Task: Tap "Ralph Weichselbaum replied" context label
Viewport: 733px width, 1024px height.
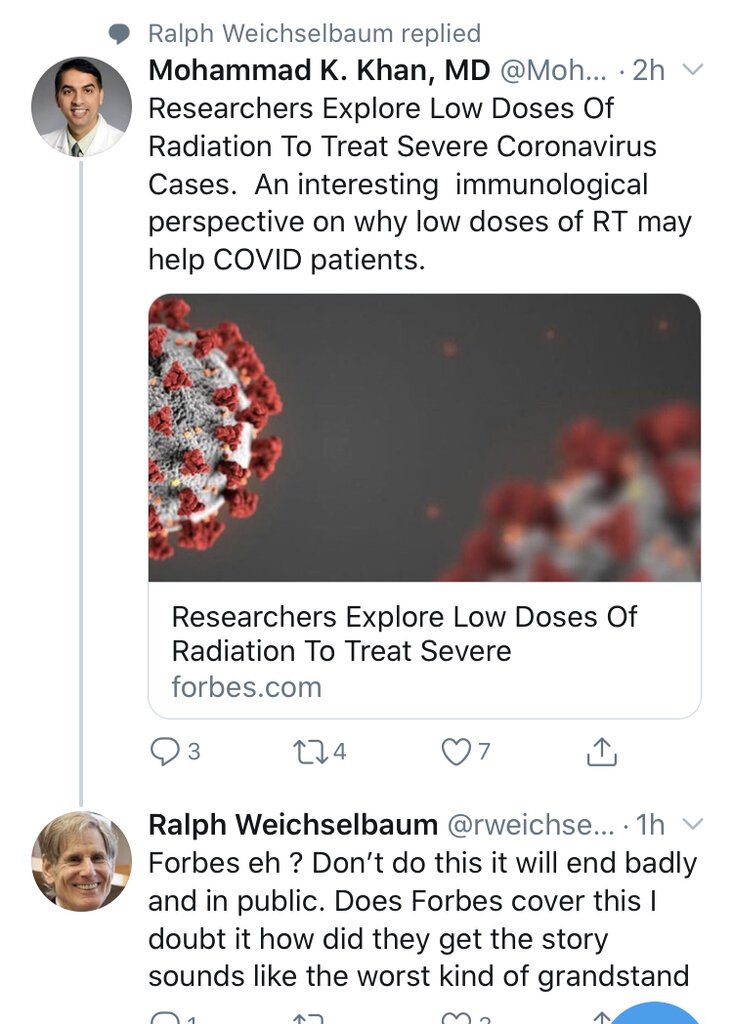Action: 314,34
